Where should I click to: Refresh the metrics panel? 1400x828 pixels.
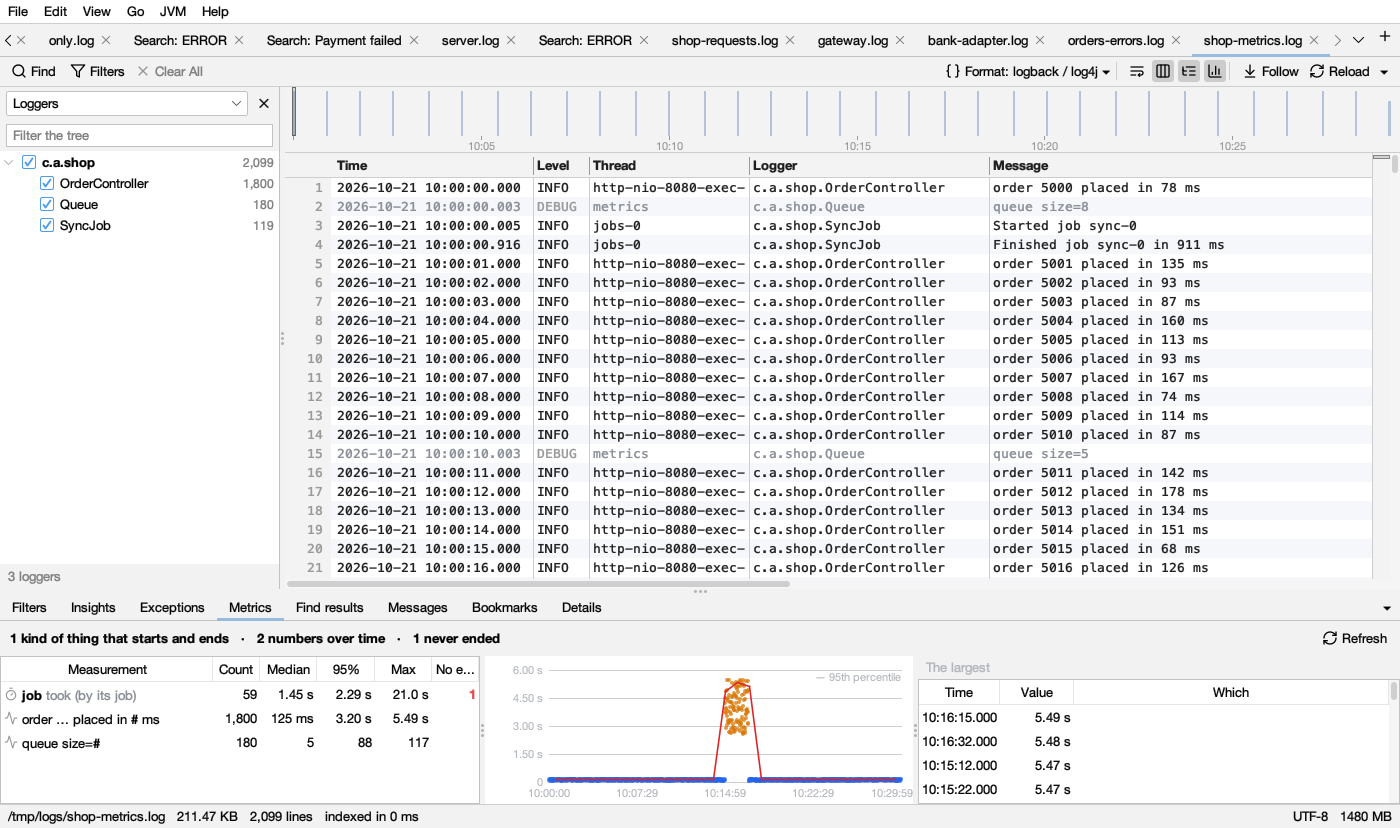1355,638
